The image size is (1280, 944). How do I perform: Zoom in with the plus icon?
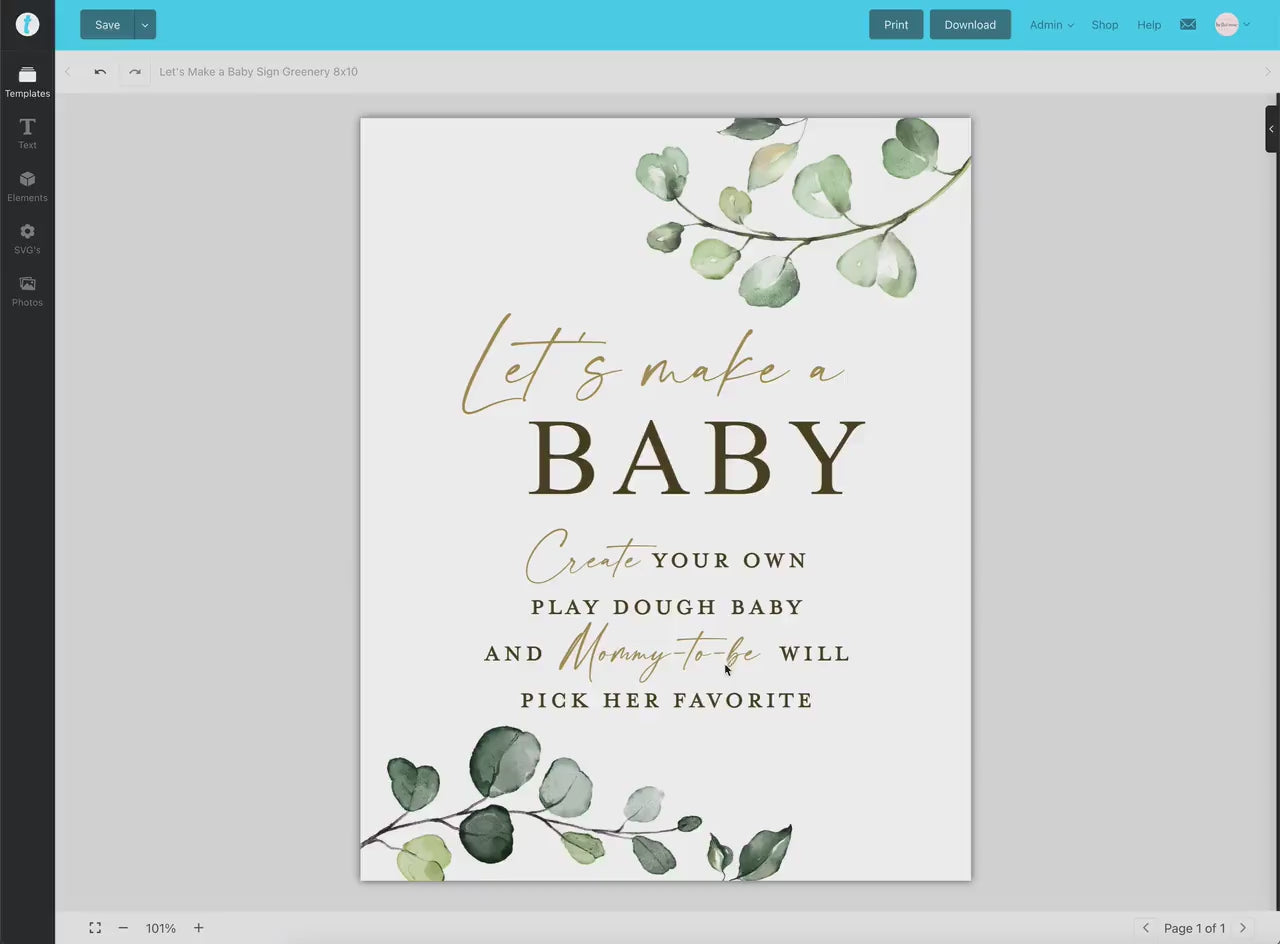coord(198,928)
